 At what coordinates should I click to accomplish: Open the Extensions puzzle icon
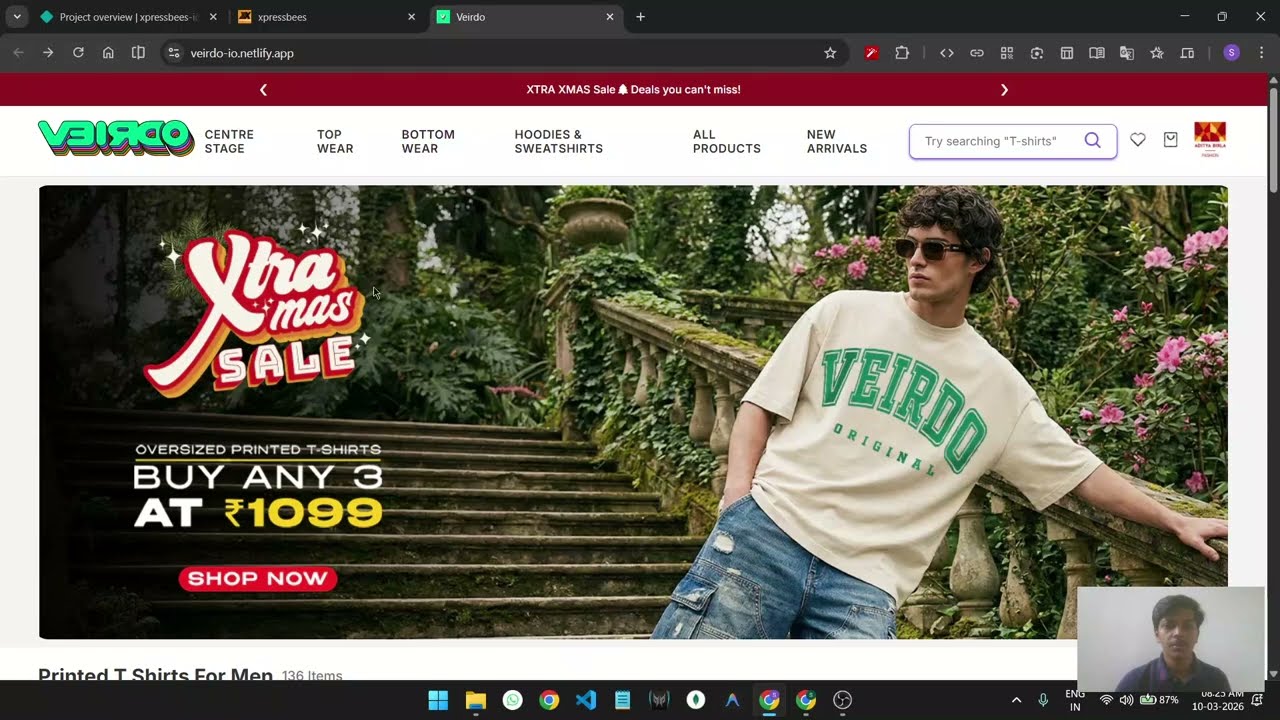pyautogui.click(x=902, y=53)
